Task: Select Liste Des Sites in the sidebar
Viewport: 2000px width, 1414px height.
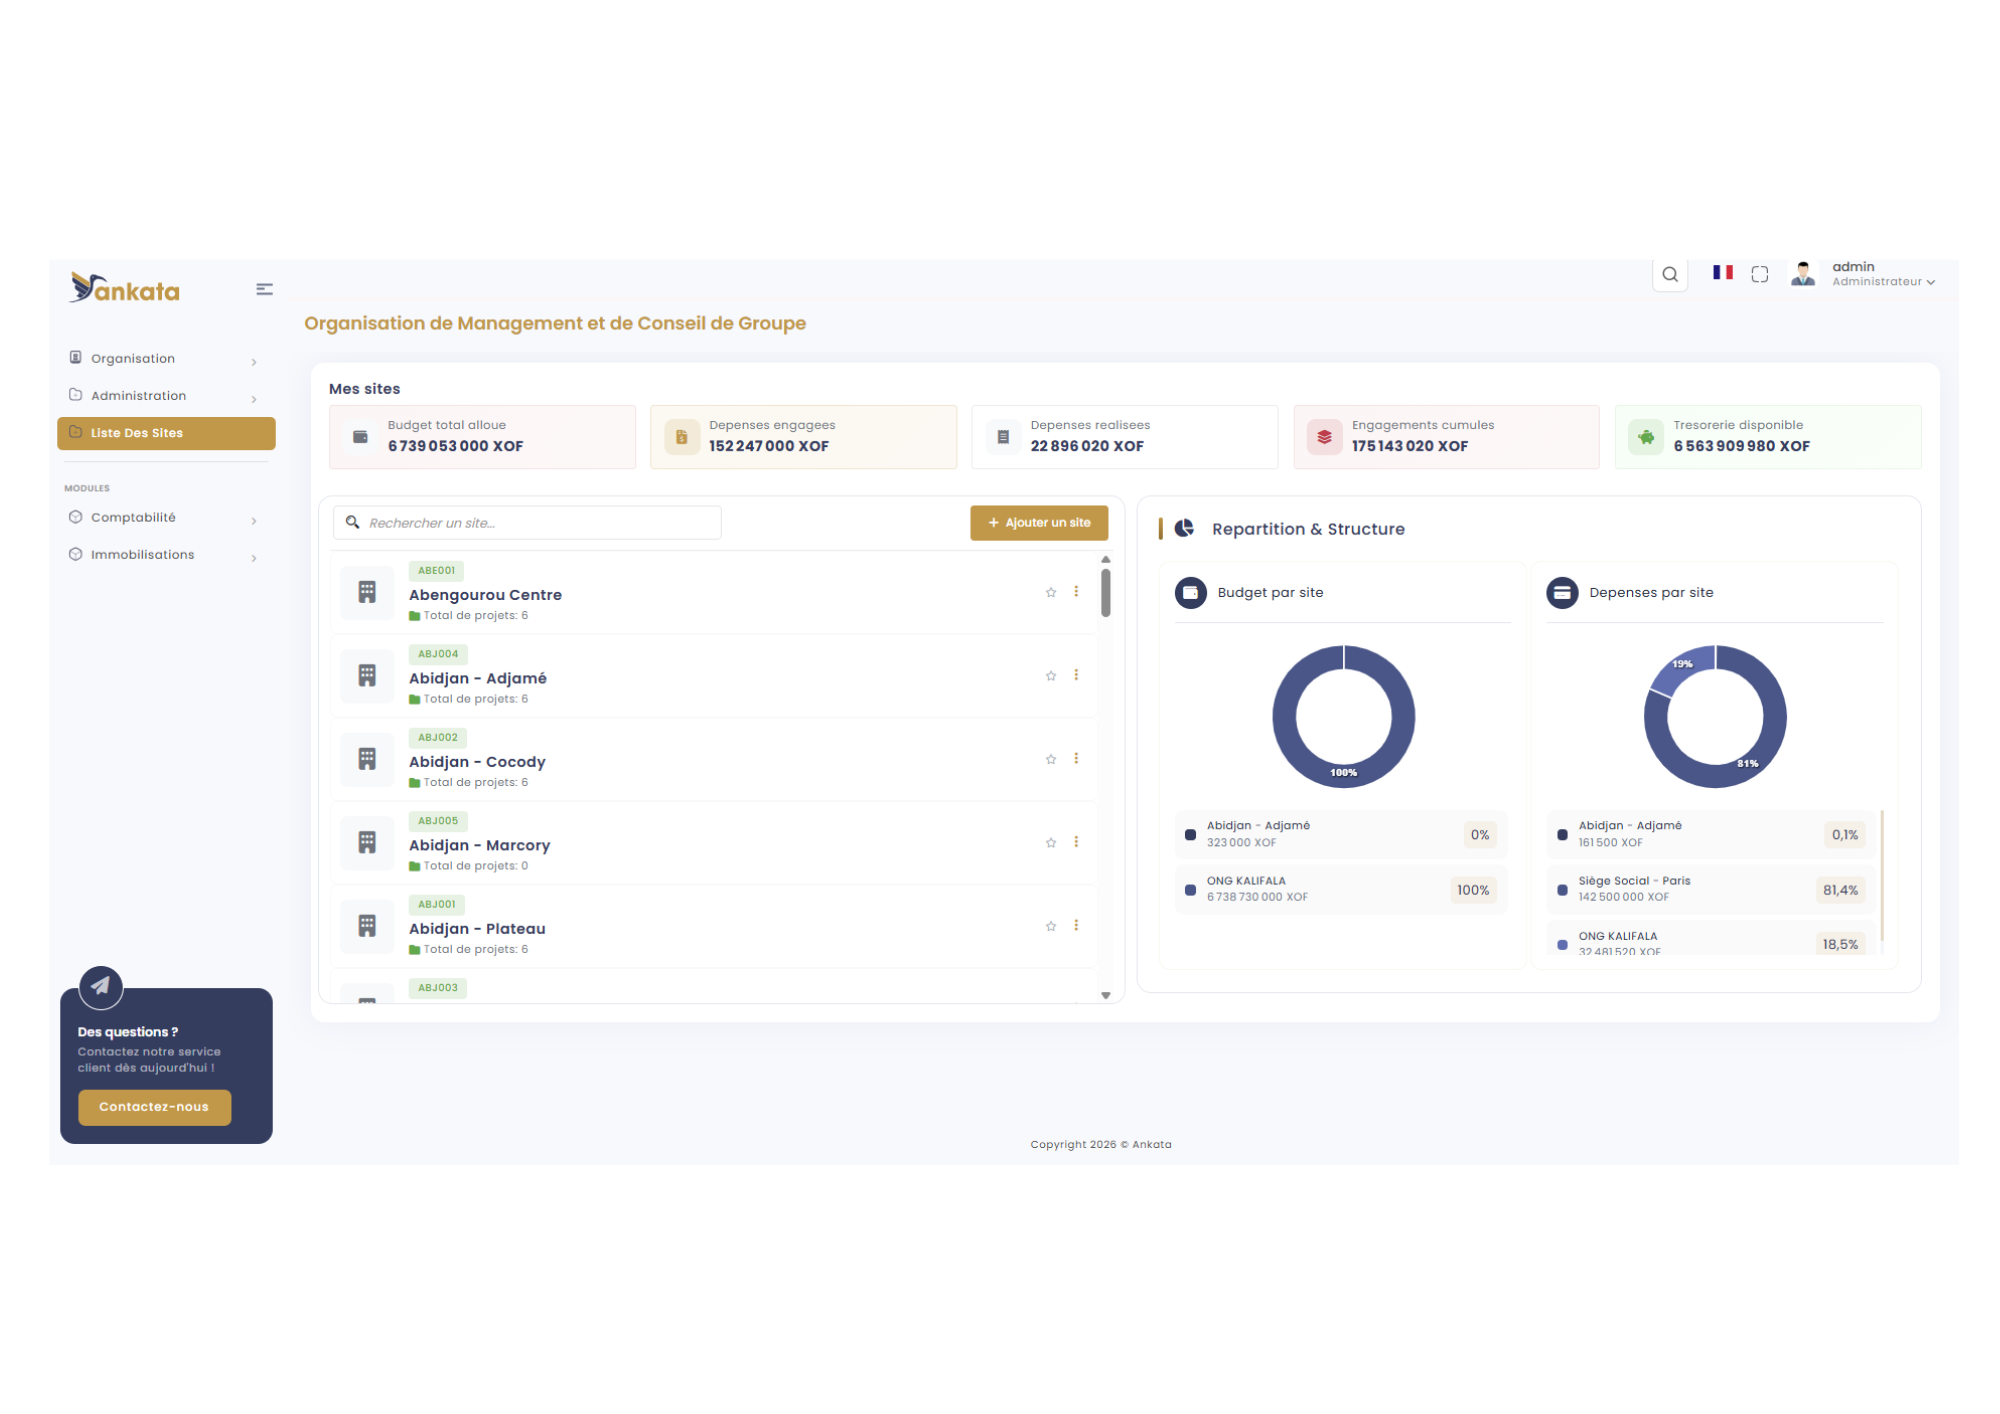Action: (135, 432)
